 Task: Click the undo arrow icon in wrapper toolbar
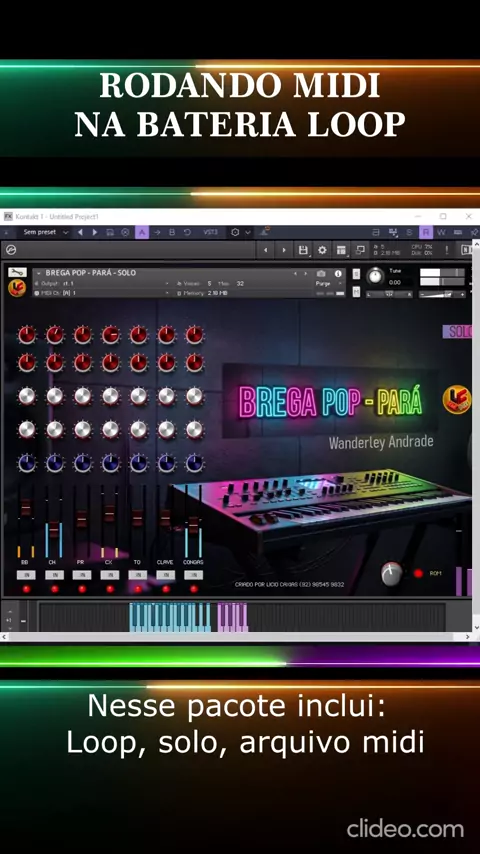tap(187, 232)
